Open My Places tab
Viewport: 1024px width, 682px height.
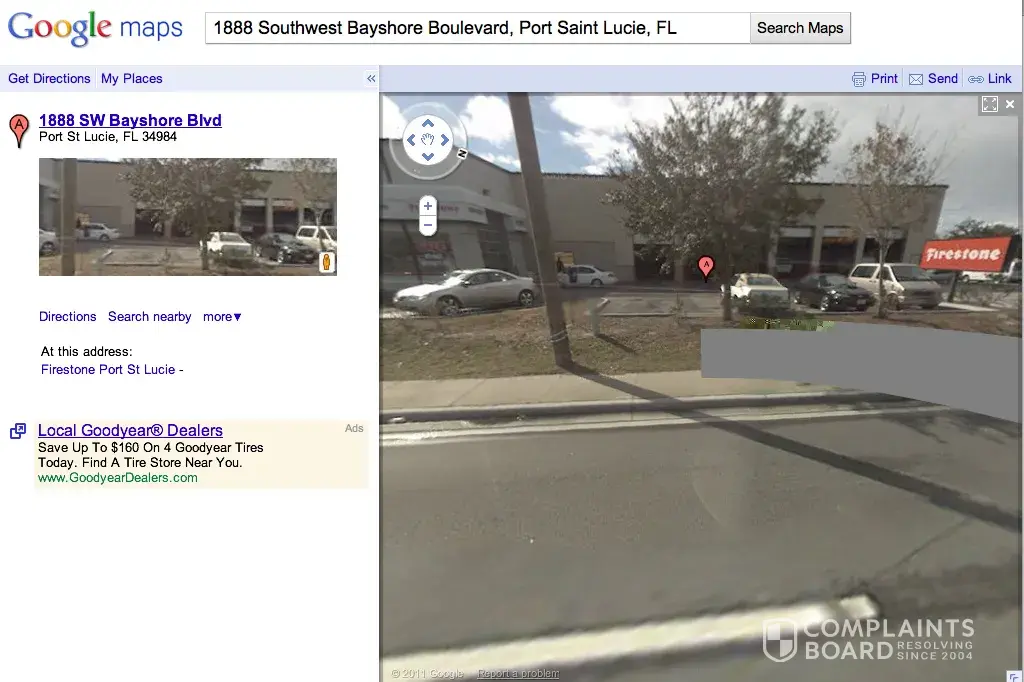[131, 78]
